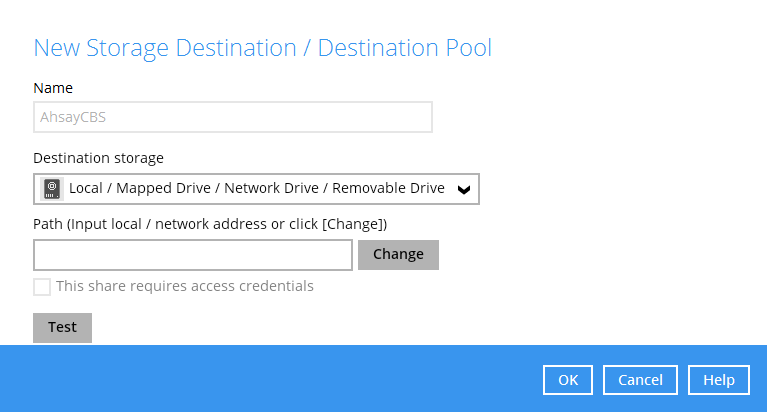Click the Destination Pool part of the title
This screenshot has width=767, height=412.
click(405, 48)
